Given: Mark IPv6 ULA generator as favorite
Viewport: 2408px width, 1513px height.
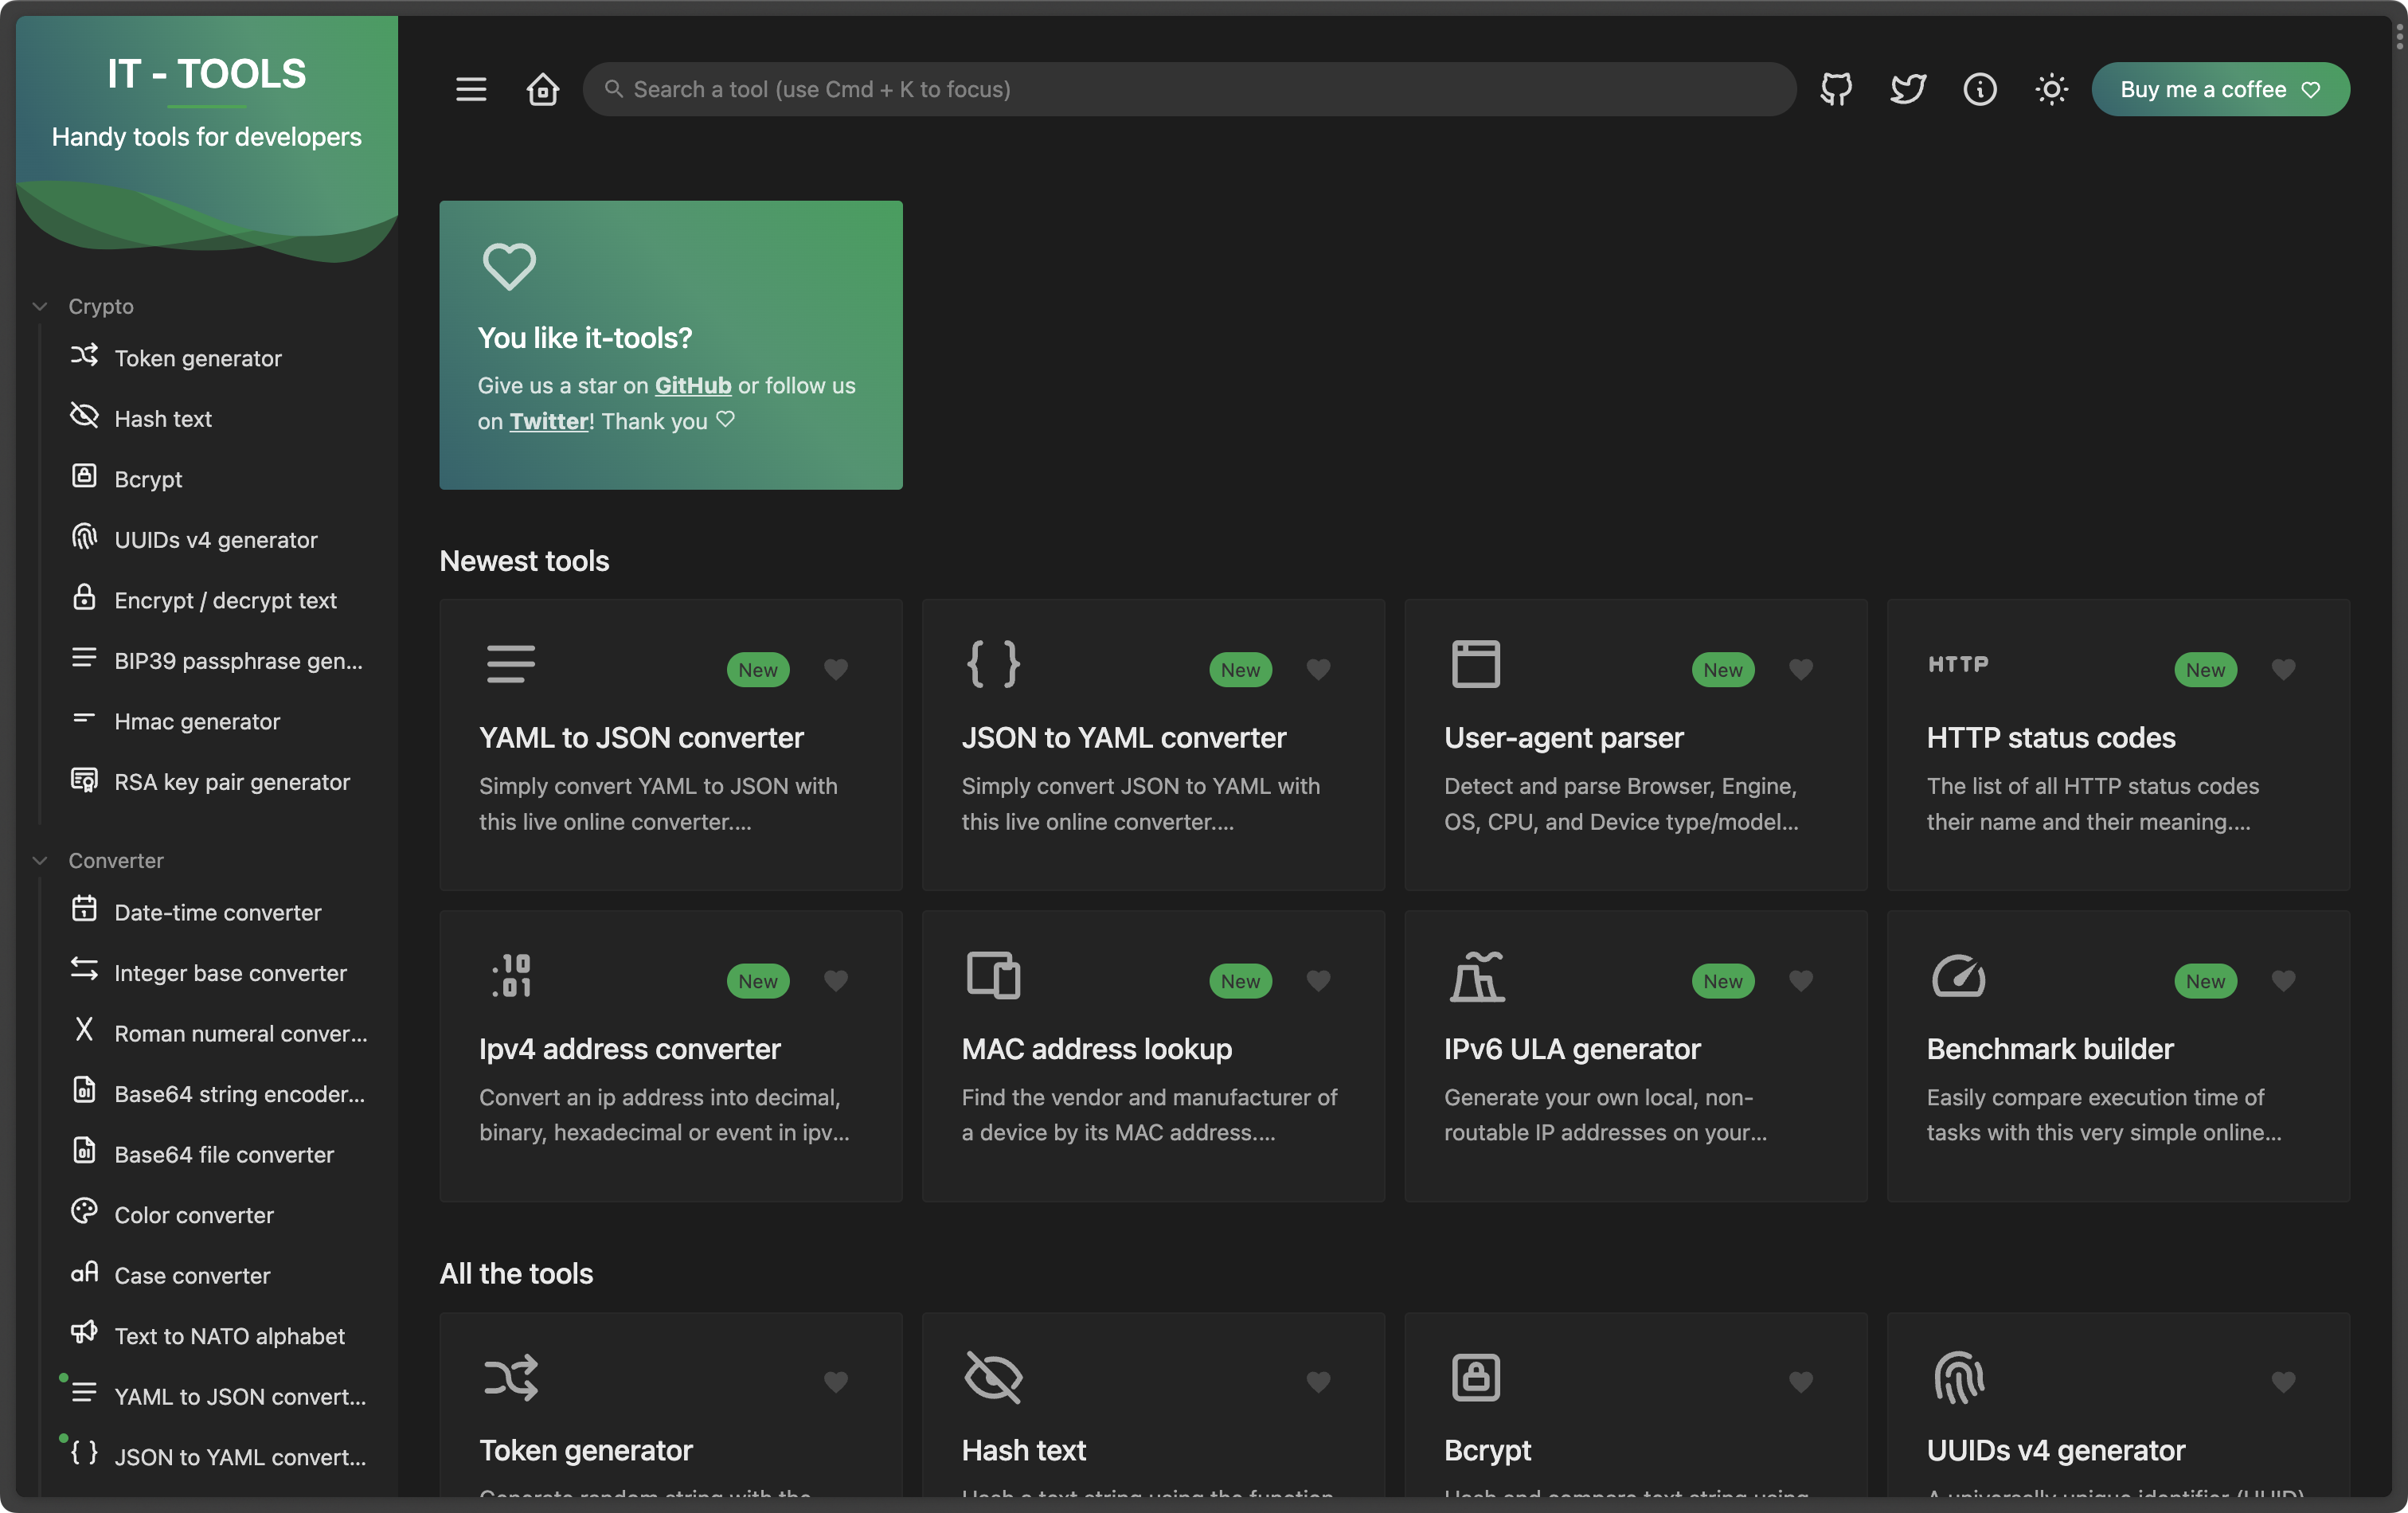Looking at the screenshot, I should coord(1800,980).
